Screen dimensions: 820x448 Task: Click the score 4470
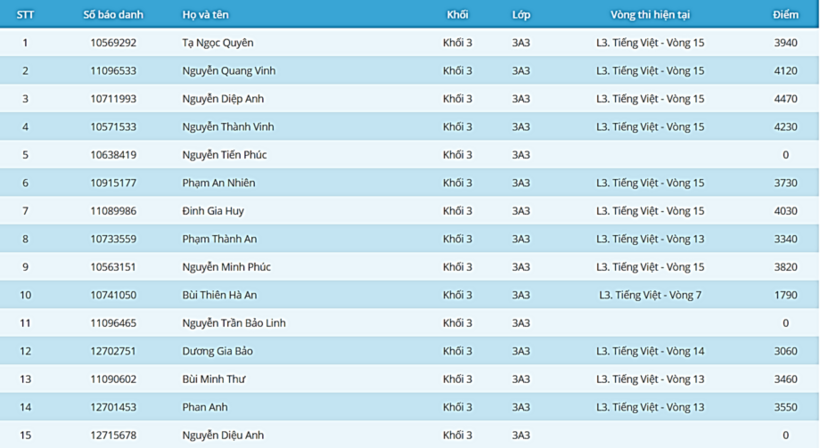click(x=785, y=99)
